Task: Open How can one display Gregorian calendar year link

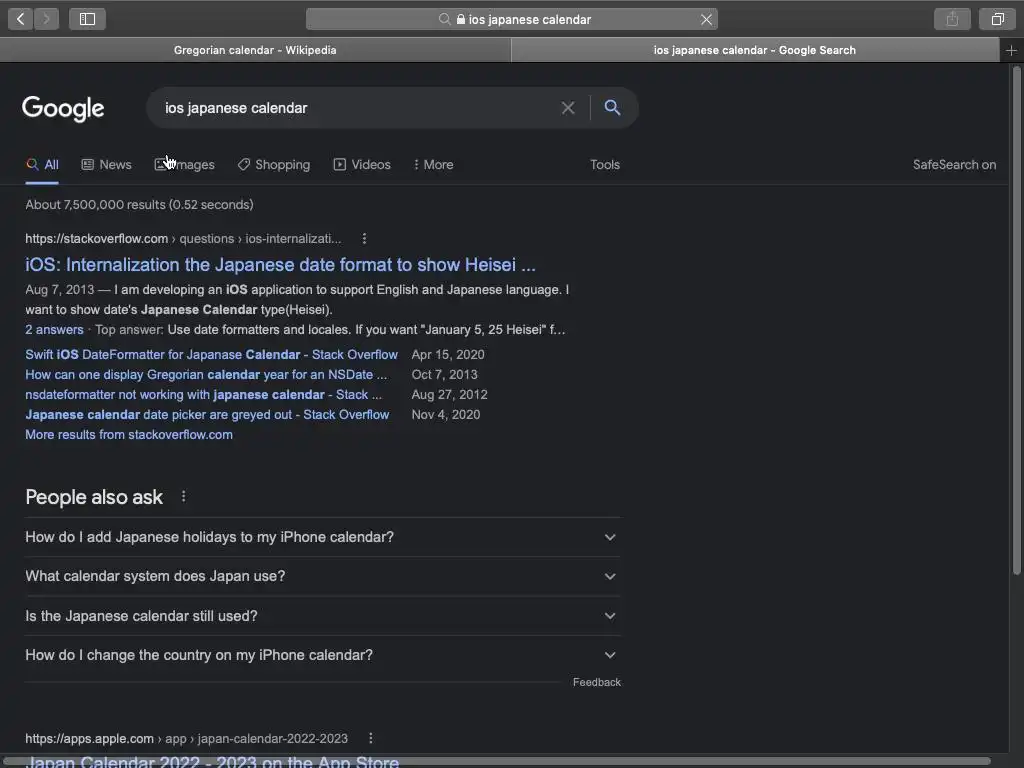Action: pyautogui.click(x=206, y=375)
